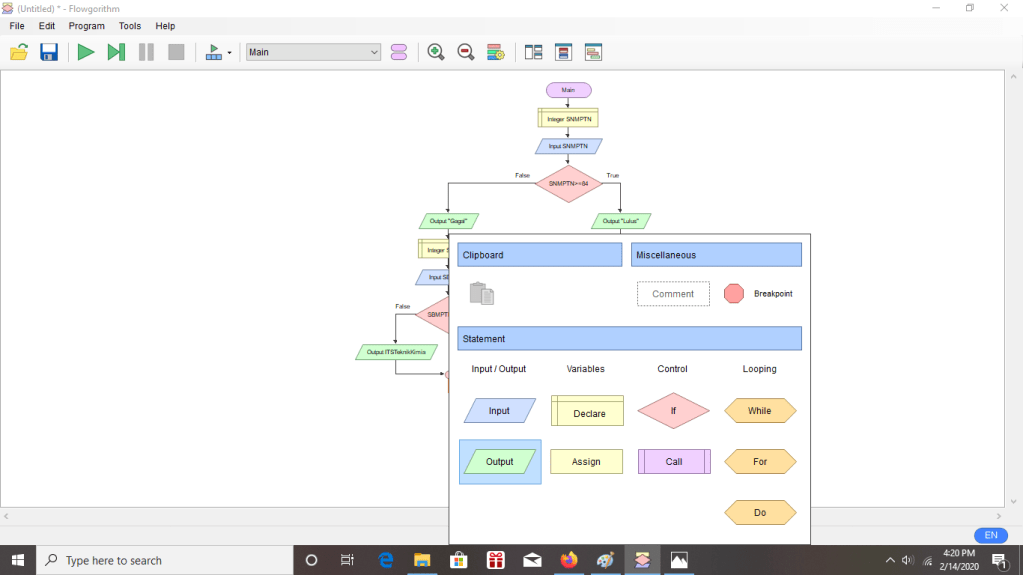Click the Zoom Out magnifier icon
The image size is (1023, 575).
(466, 52)
